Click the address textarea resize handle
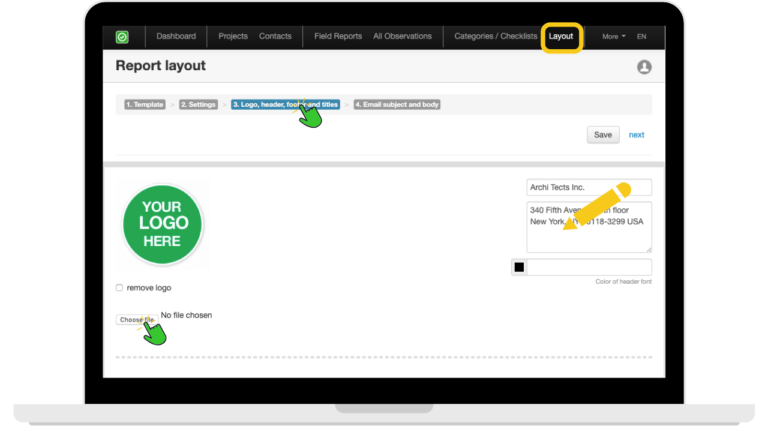This screenshot has width=768, height=432. [648, 249]
